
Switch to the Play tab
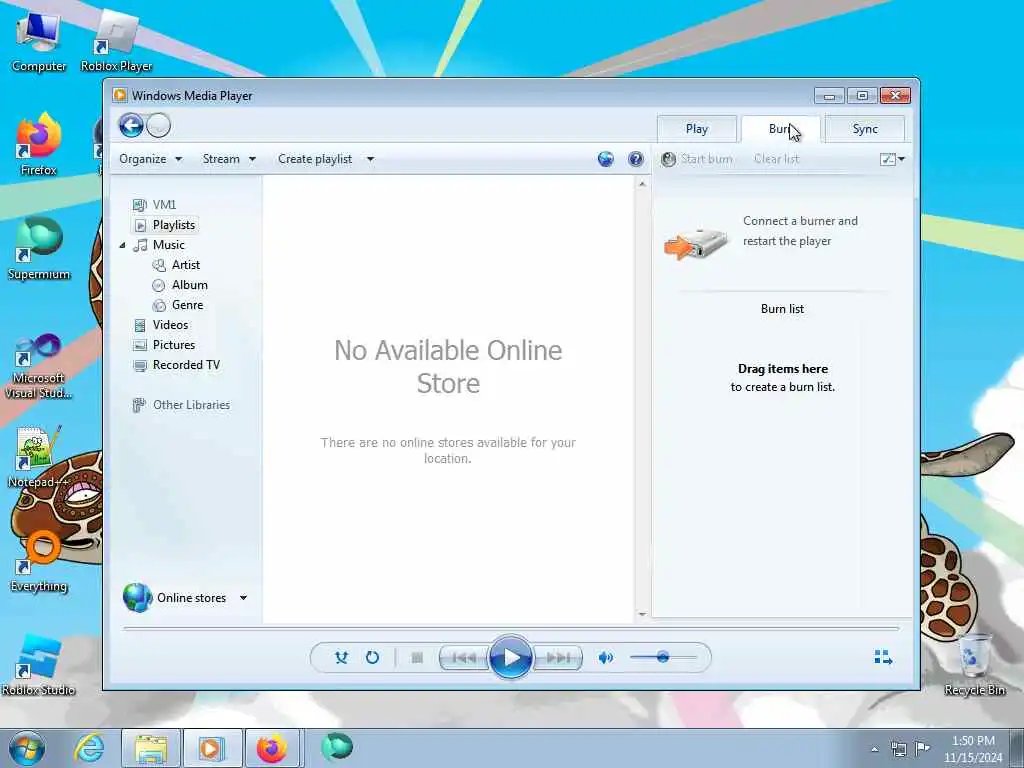tap(697, 129)
